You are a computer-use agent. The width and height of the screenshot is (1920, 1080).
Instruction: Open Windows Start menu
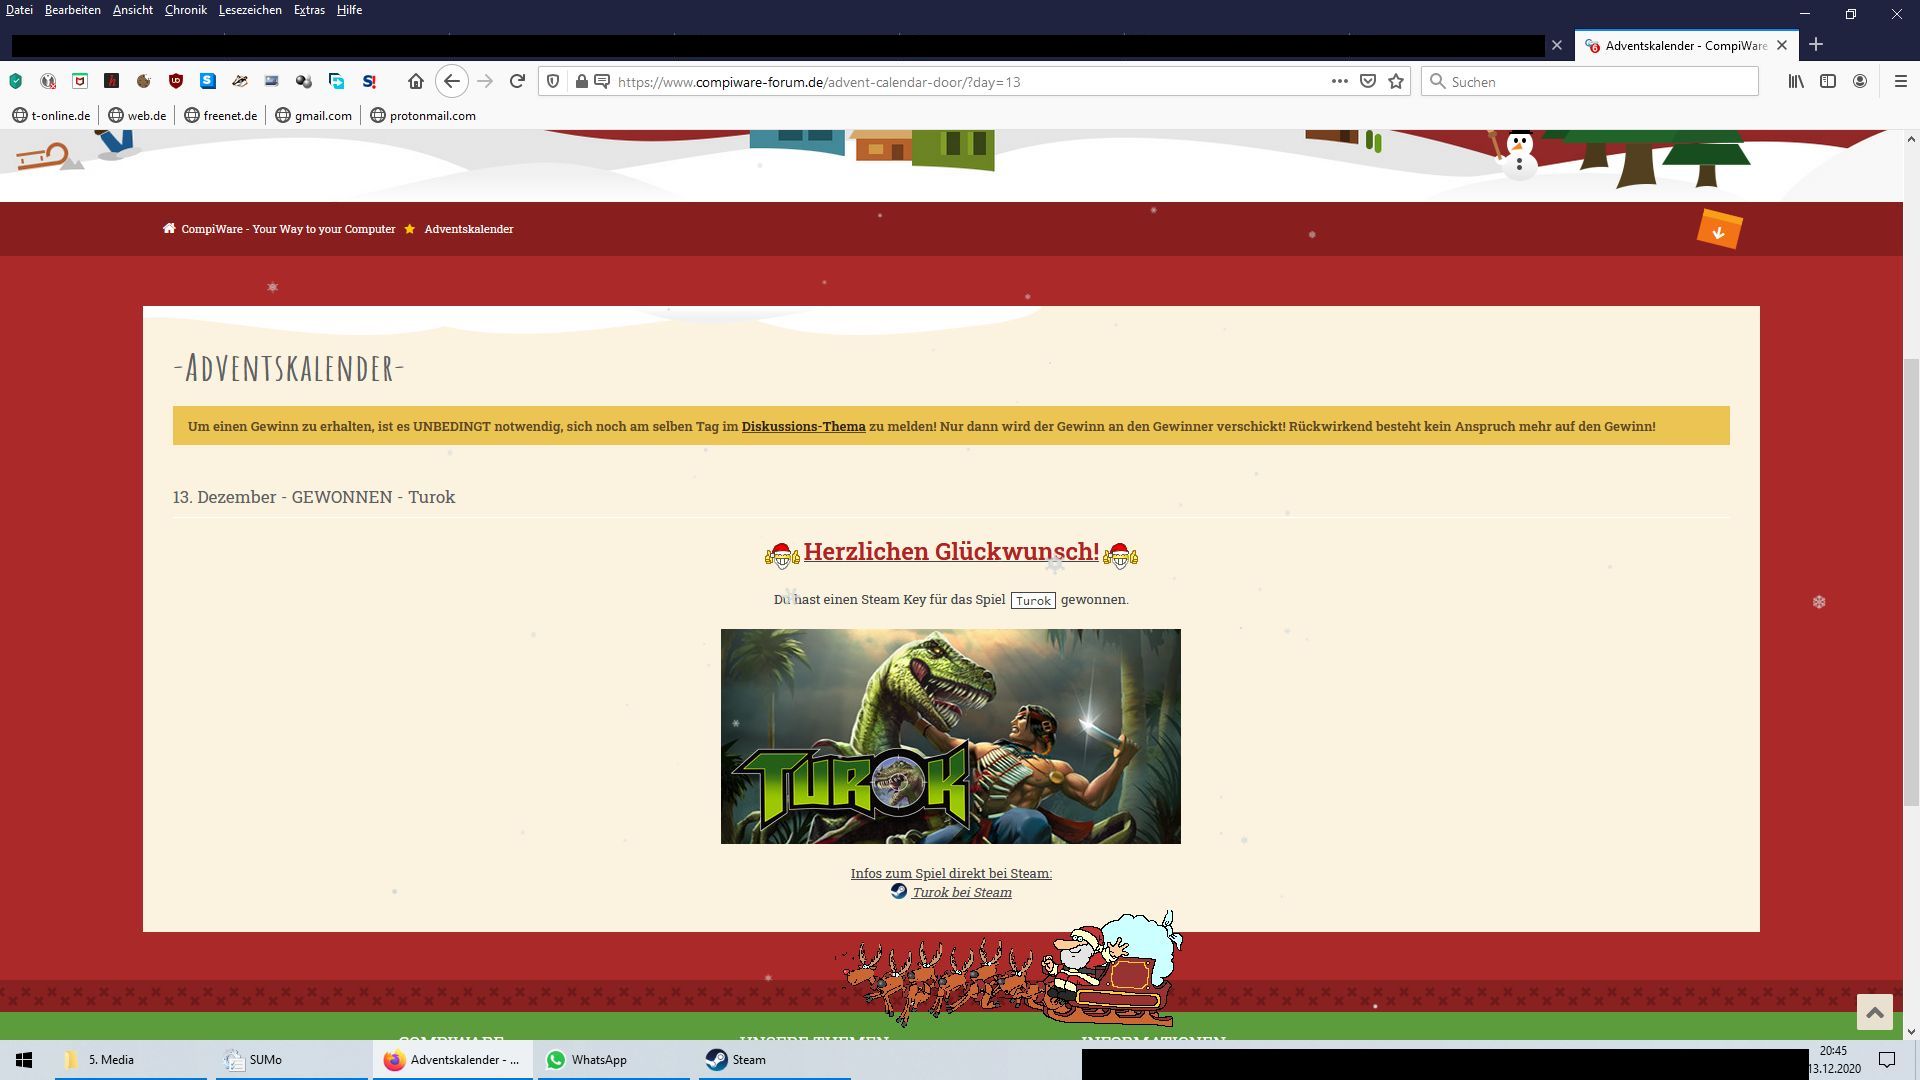click(25, 1060)
